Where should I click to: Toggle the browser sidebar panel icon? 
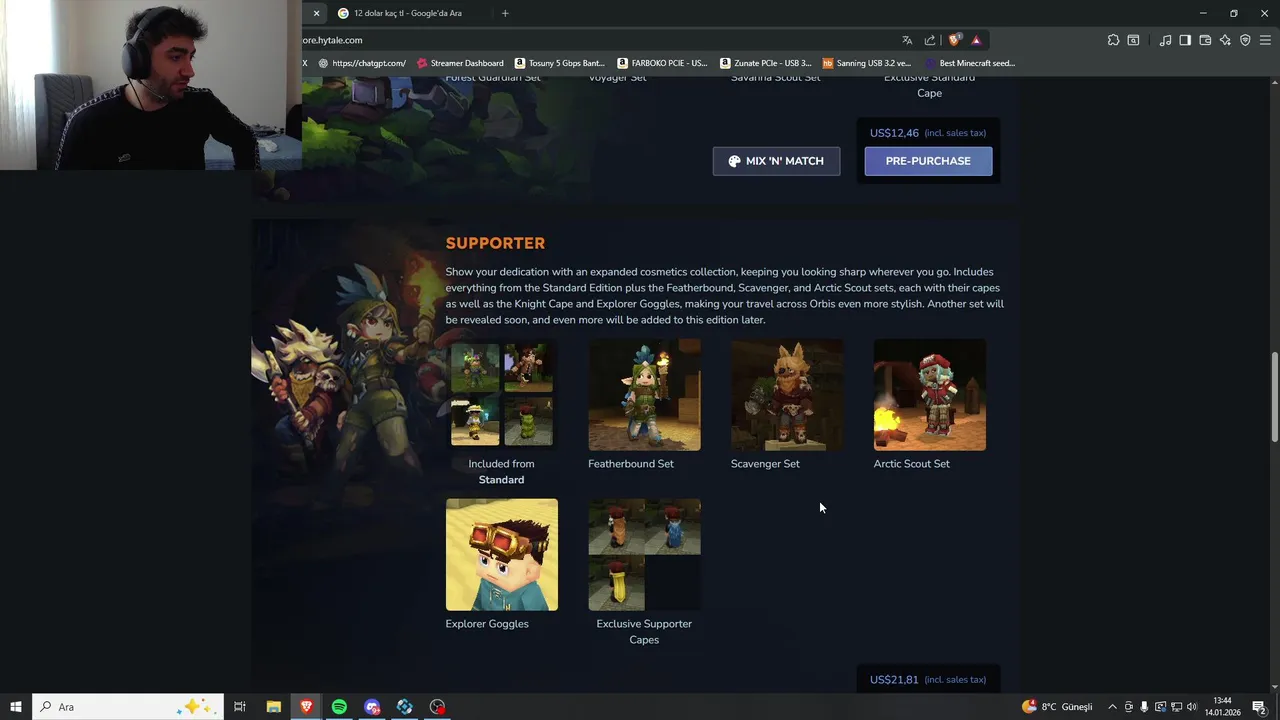click(x=1185, y=40)
